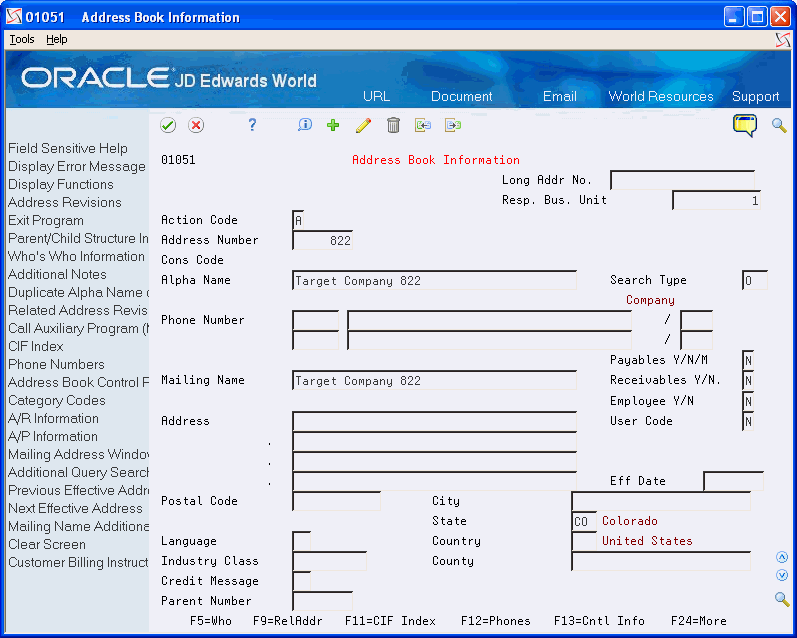Screen dimensions: 797x638
Task: Open the Help menu
Action: [x=56, y=40]
